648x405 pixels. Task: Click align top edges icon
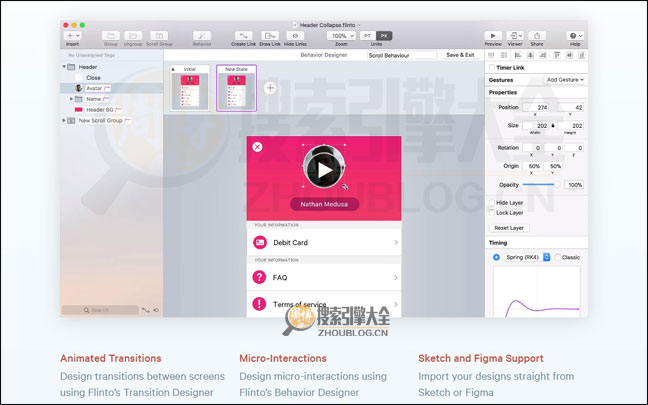(557, 55)
